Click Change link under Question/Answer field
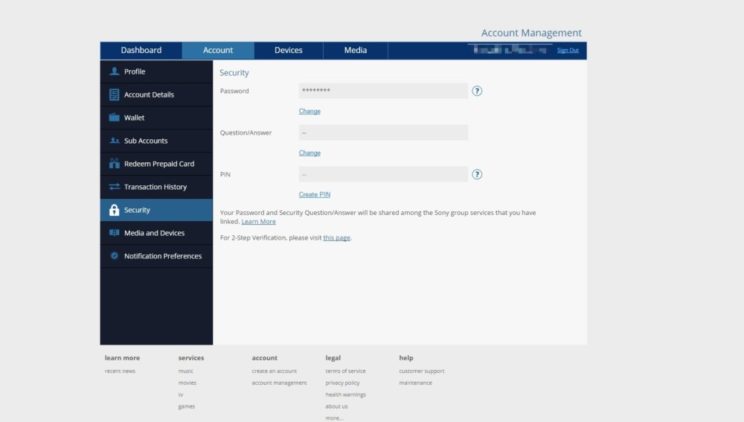This screenshot has height=422, width=744. click(310, 153)
